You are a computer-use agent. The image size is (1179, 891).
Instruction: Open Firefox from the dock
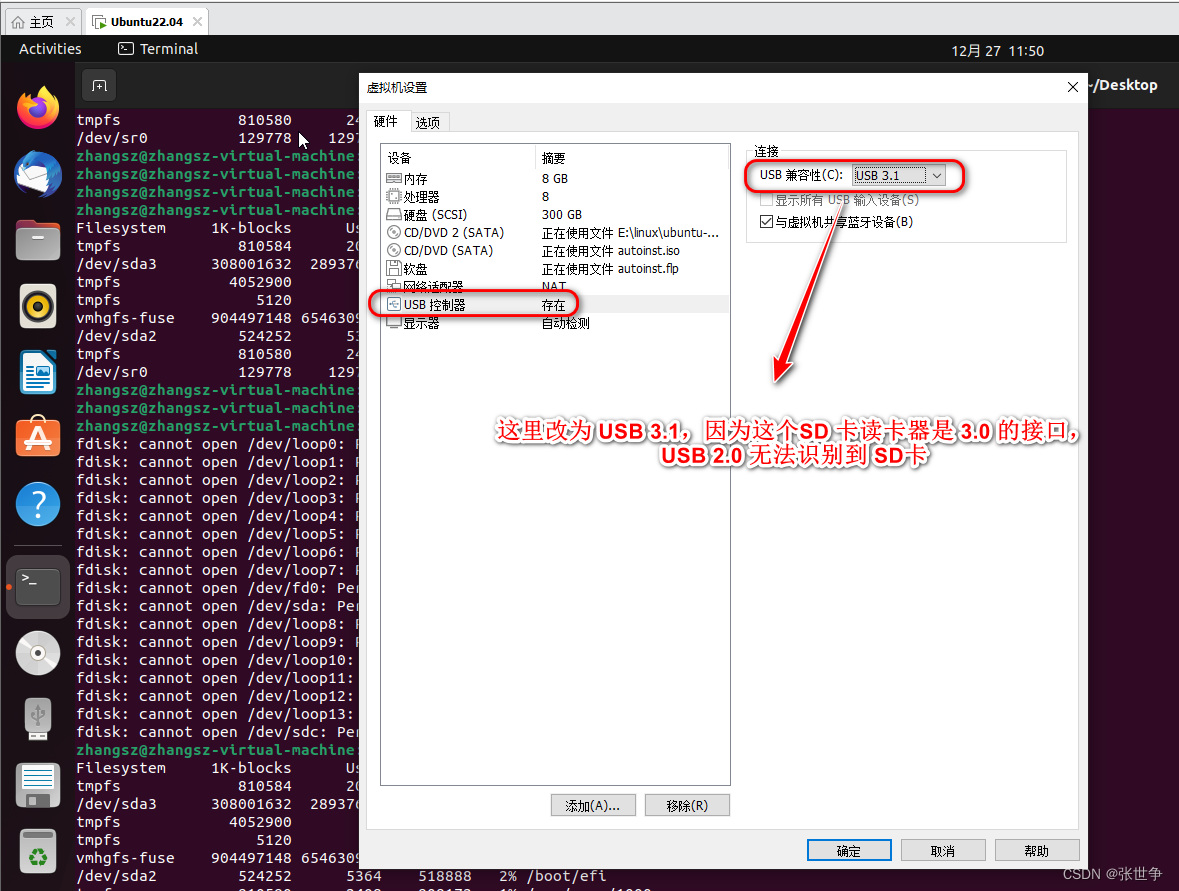pyautogui.click(x=37, y=107)
